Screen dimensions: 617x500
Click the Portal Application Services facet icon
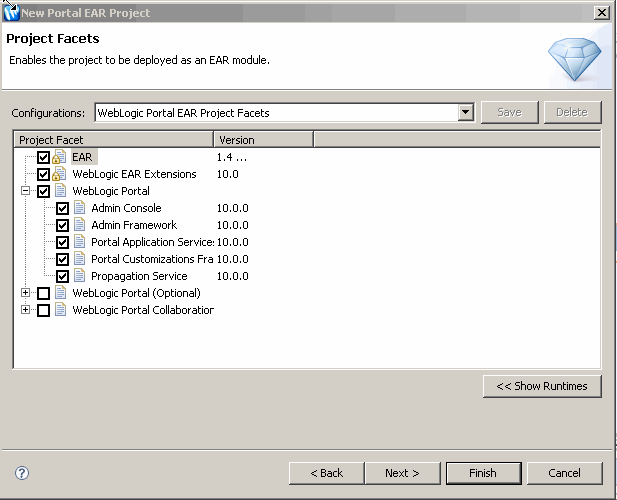pos(79,242)
